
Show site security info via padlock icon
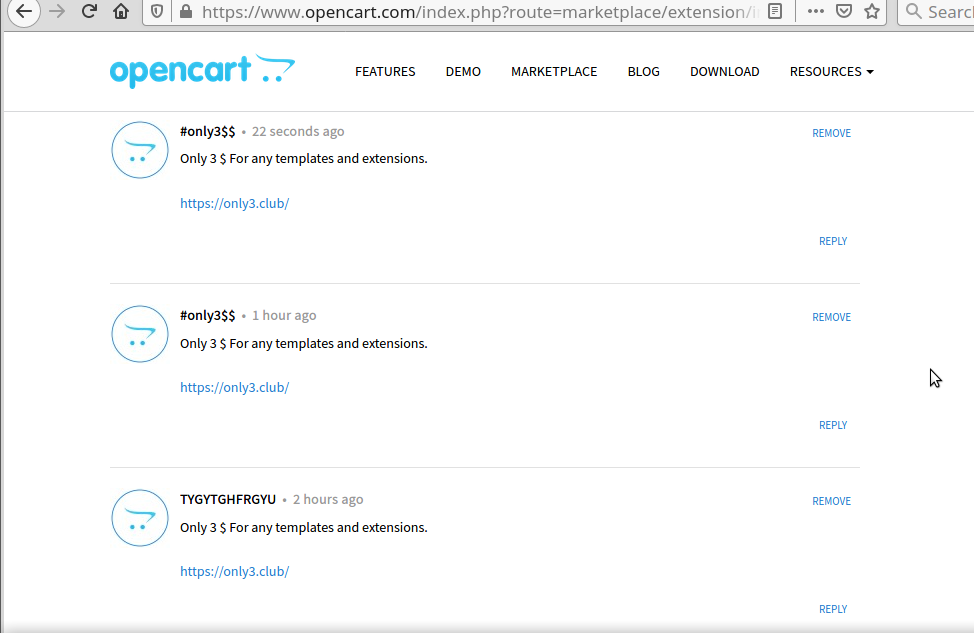tap(185, 11)
